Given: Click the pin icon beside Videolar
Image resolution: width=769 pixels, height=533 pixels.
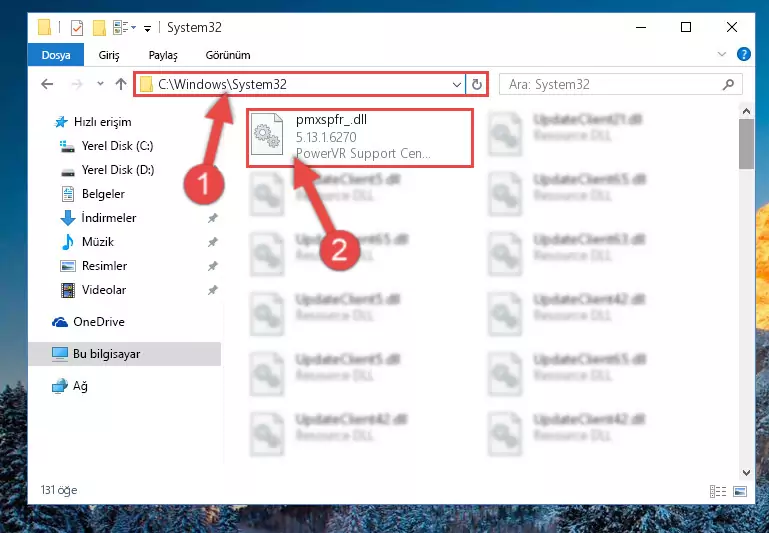Looking at the screenshot, I should tap(212, 290).
